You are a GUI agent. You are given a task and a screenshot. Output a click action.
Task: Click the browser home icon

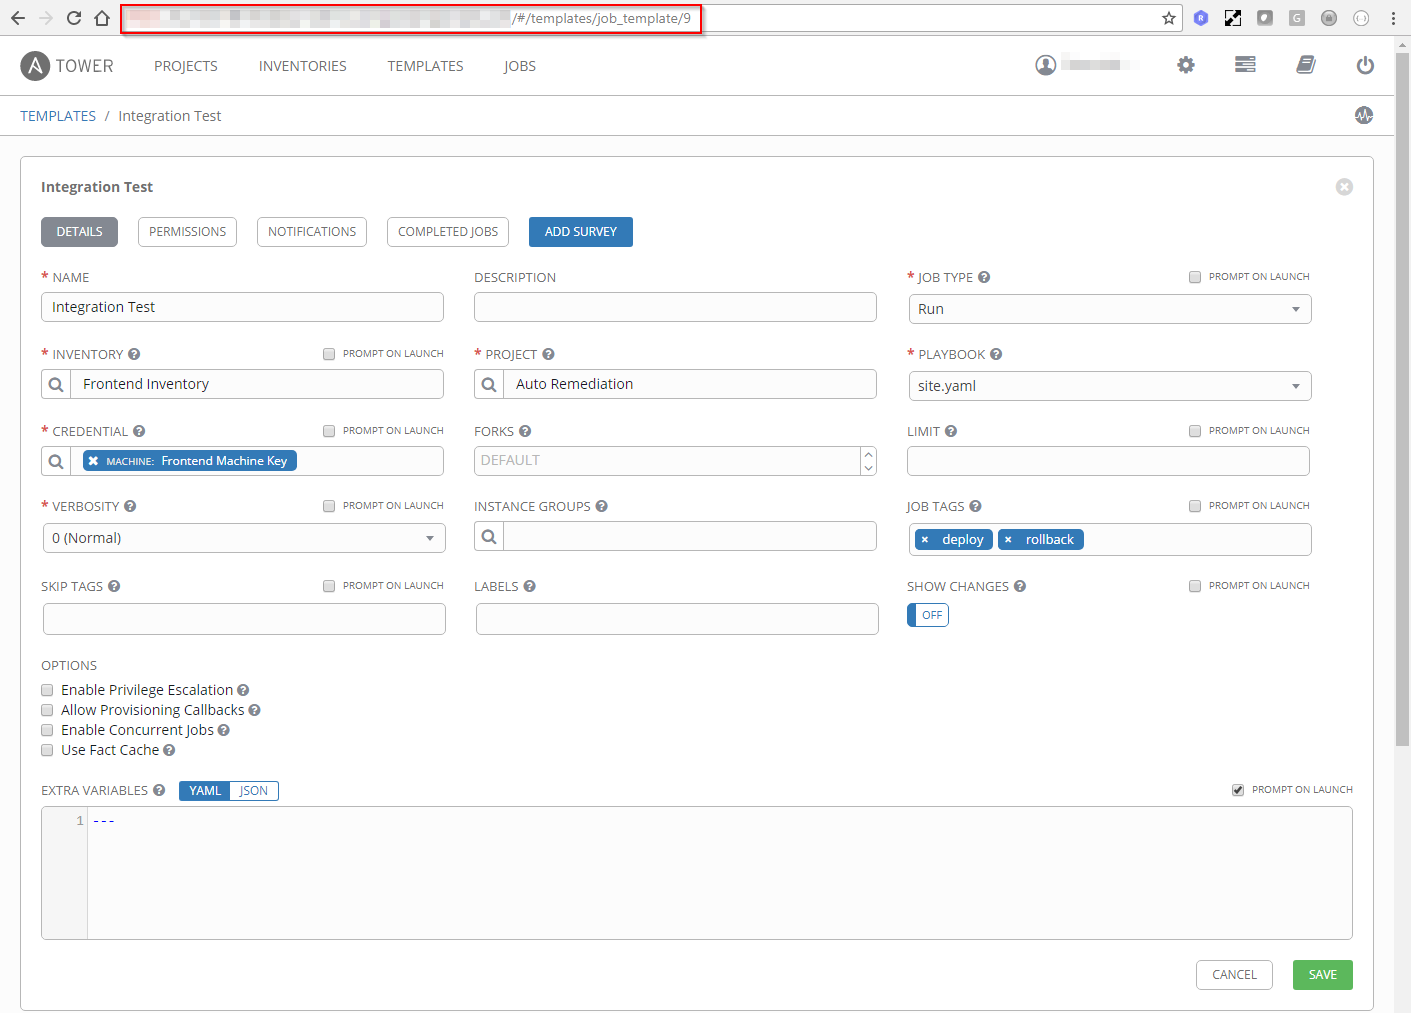click(x=102, y=18)
